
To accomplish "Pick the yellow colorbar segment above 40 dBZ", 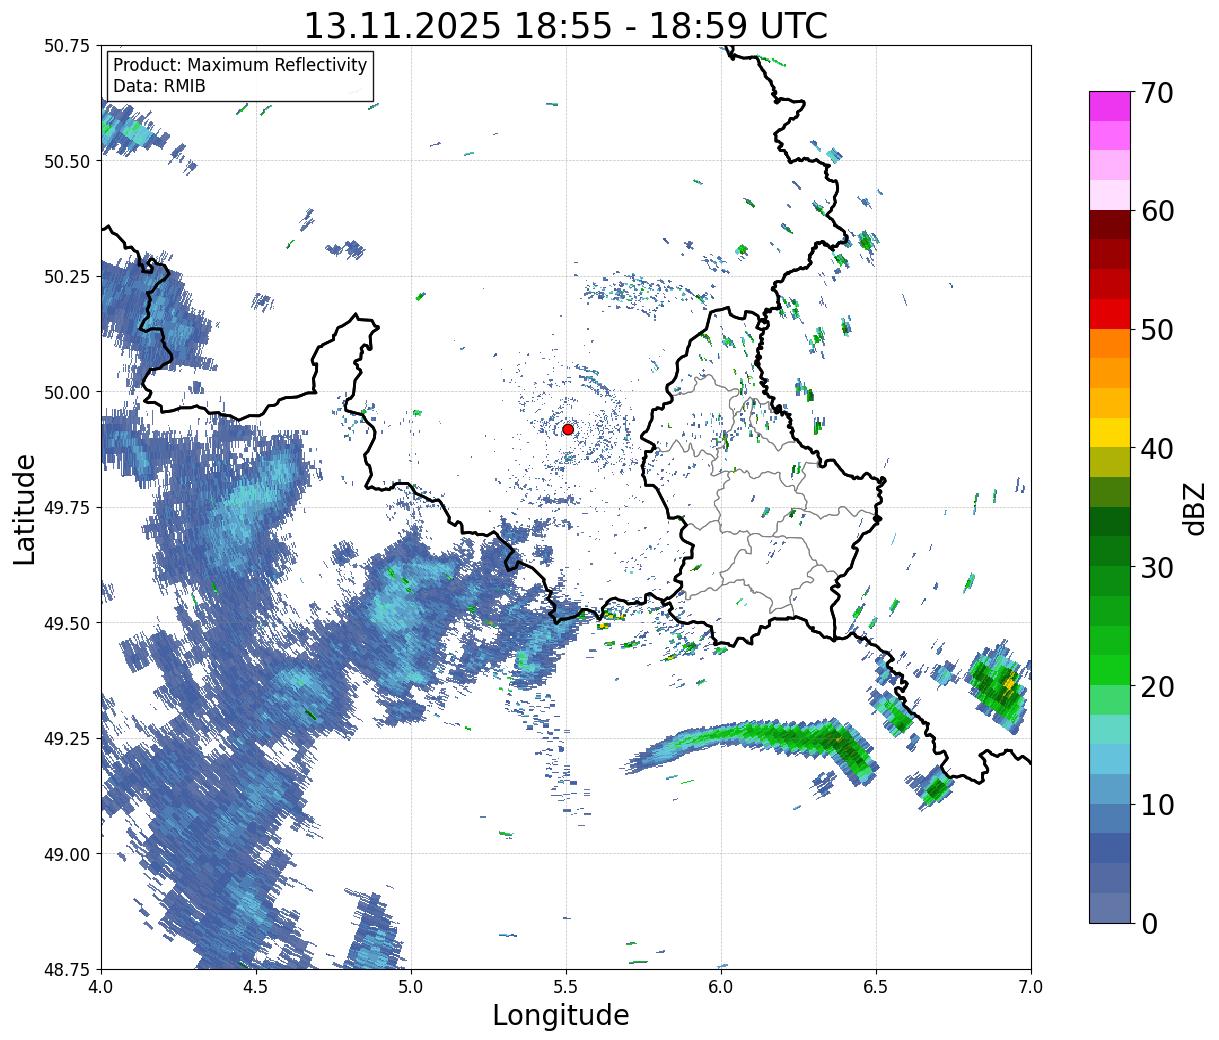I will click(x=1110, y=433).
